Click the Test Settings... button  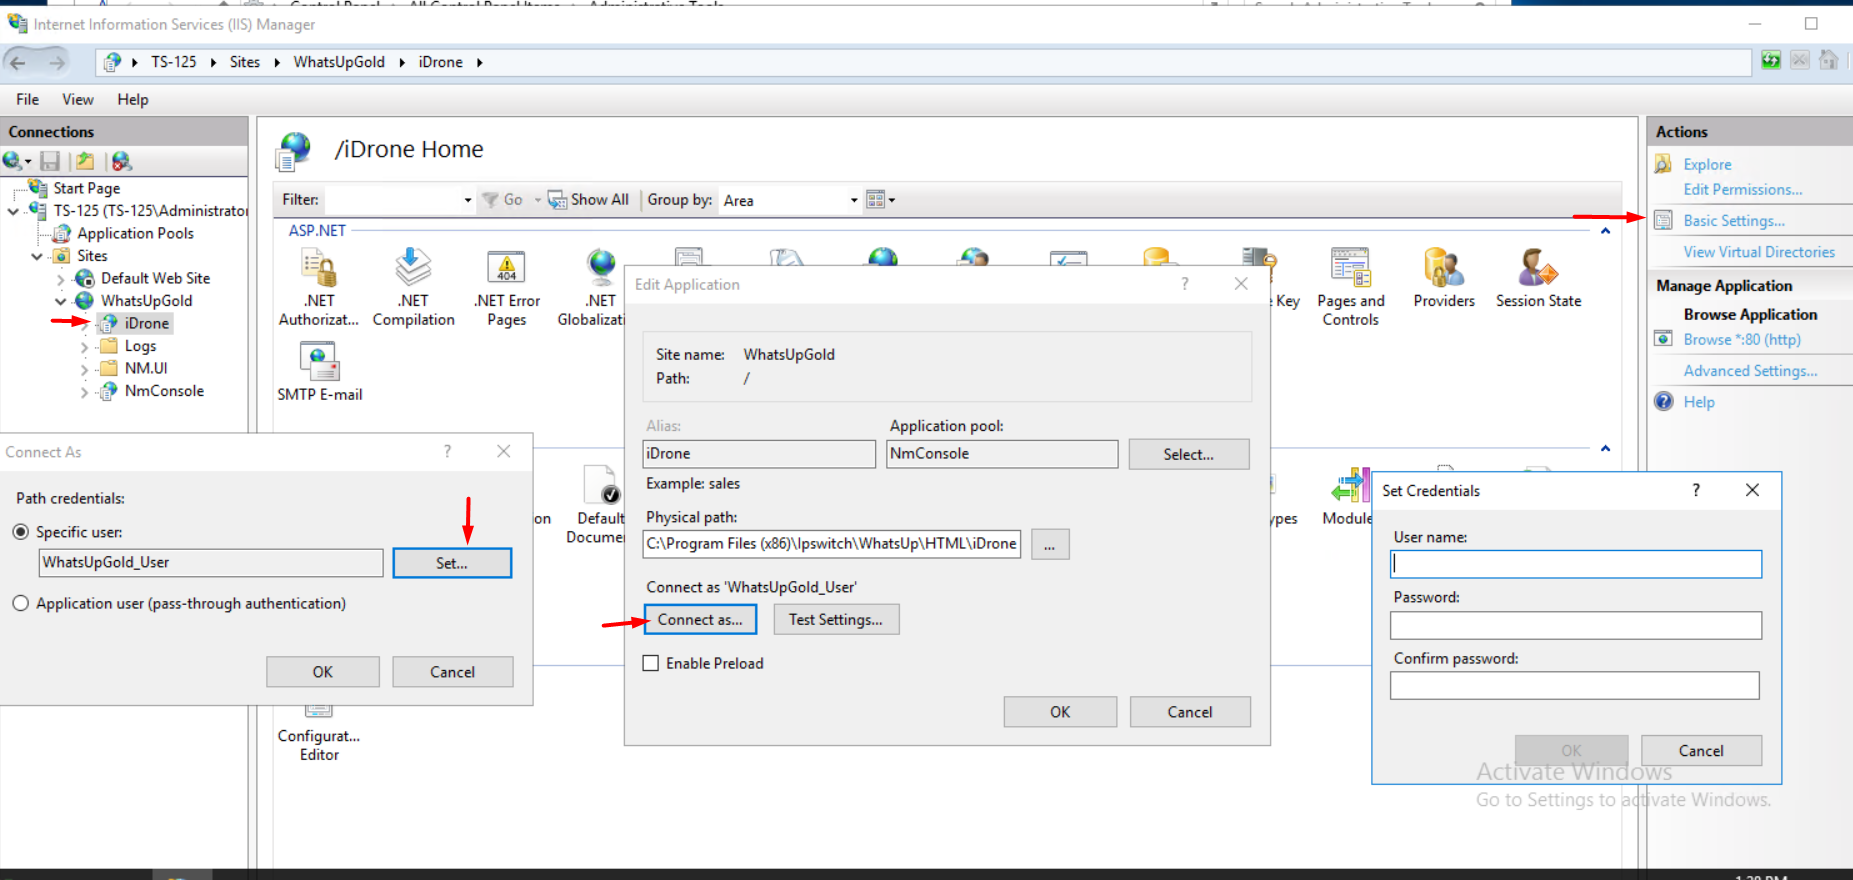pyautogui.click(x=836, y=619)
